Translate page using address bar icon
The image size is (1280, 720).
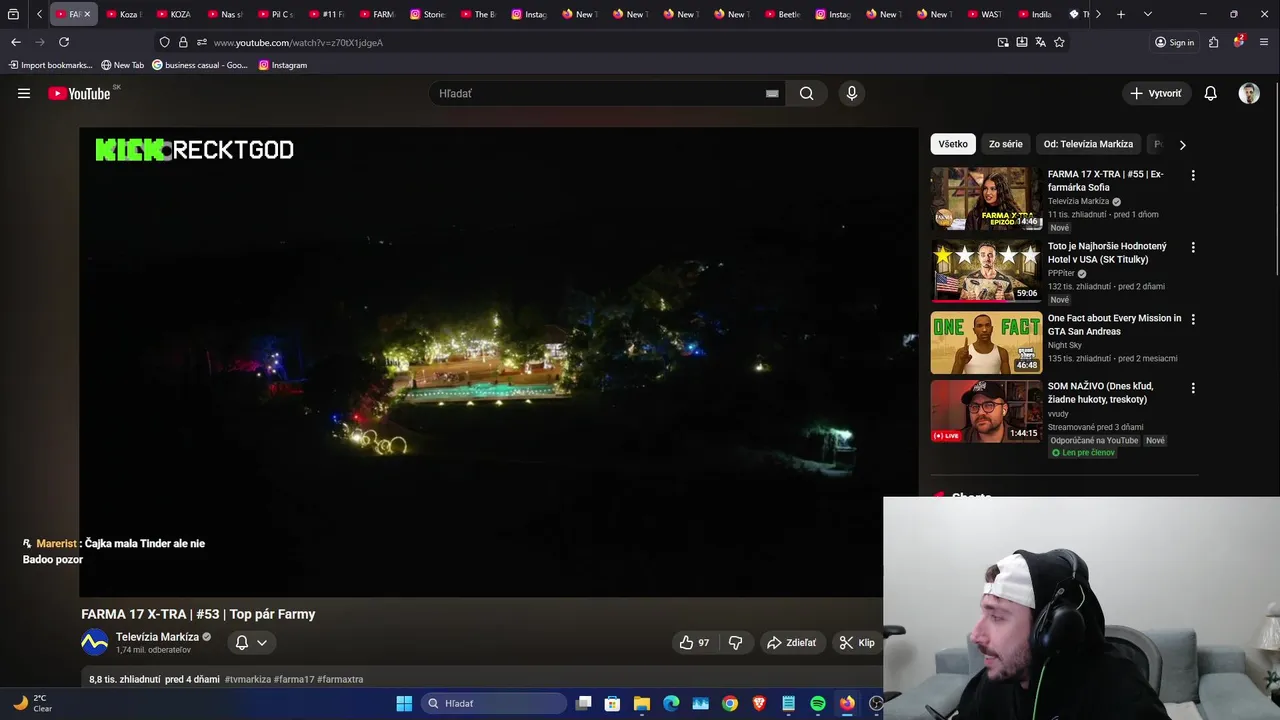click(1040, 42)
